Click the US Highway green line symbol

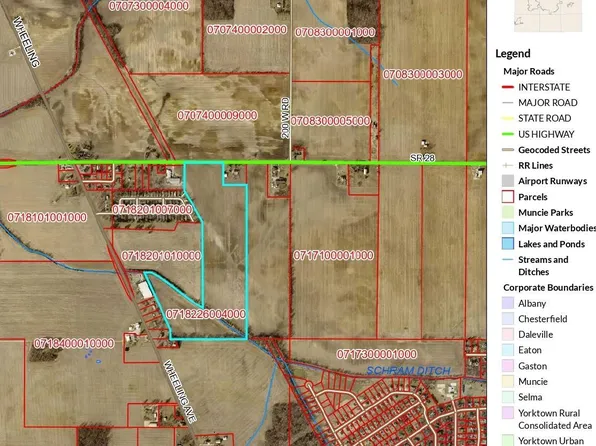(x=507, y=134)
